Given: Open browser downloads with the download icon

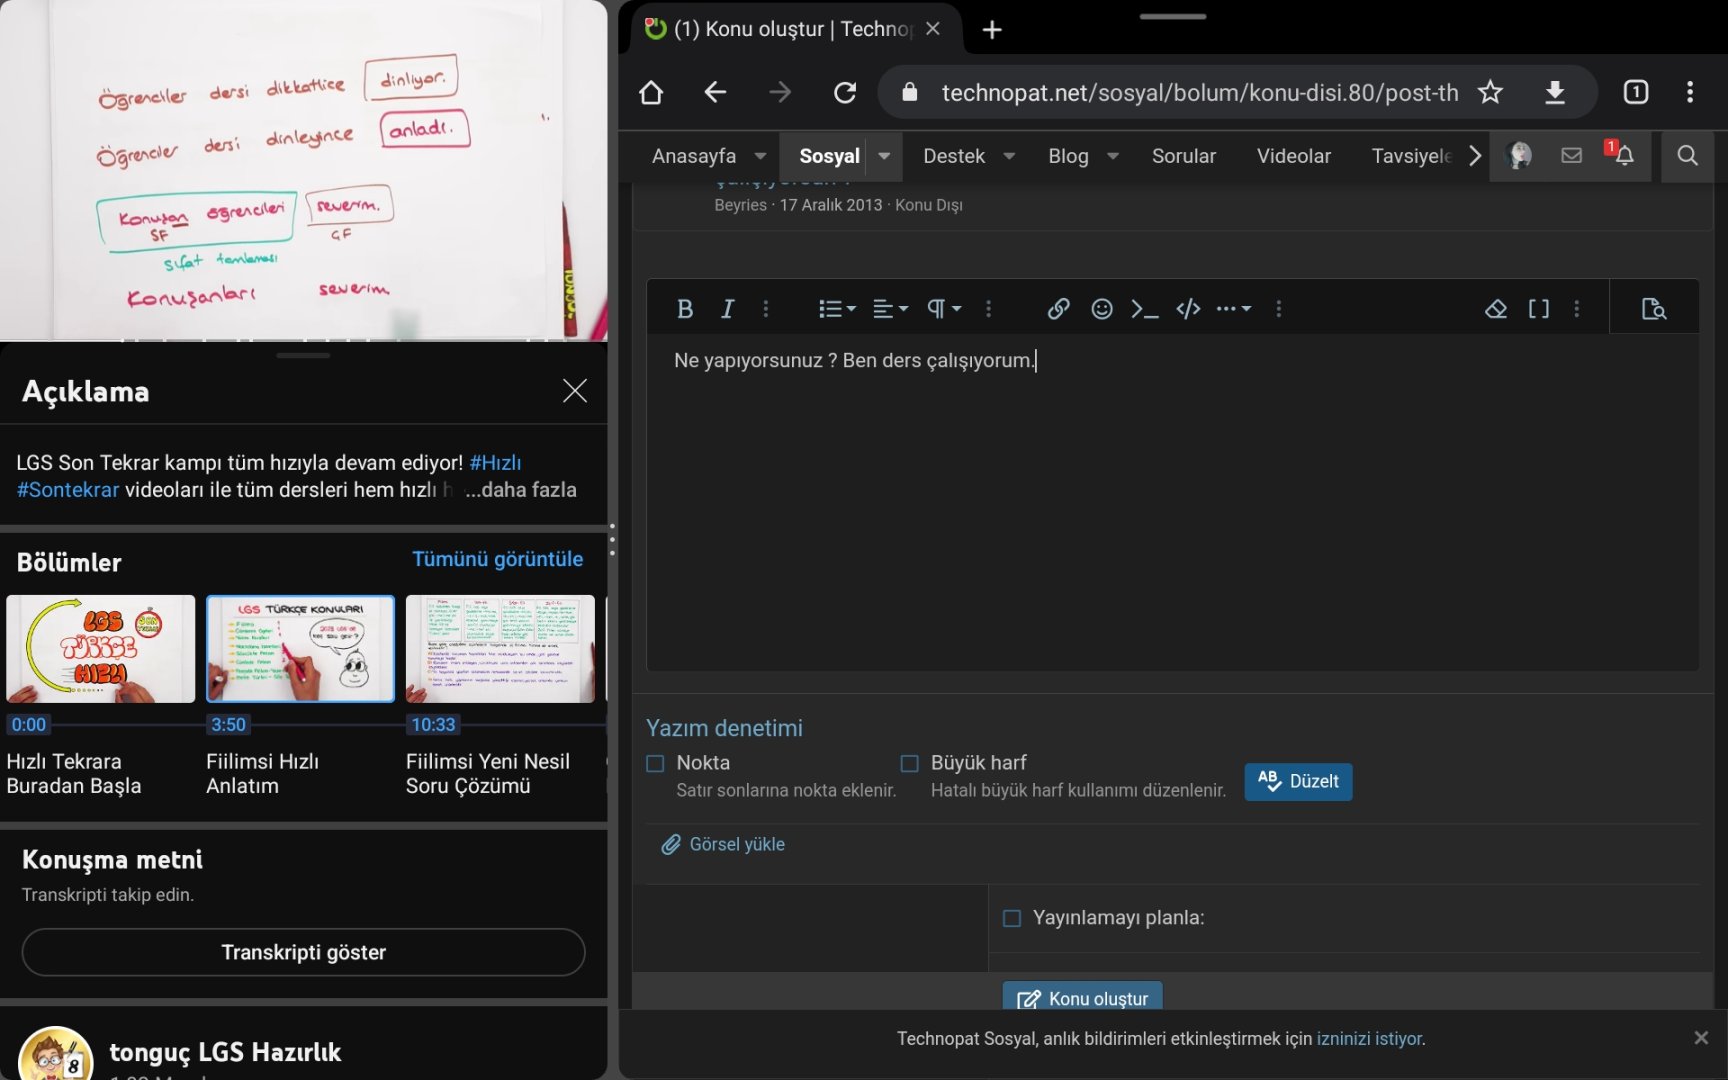Looking at the screenshot, I should click(x=1555, y=93).
